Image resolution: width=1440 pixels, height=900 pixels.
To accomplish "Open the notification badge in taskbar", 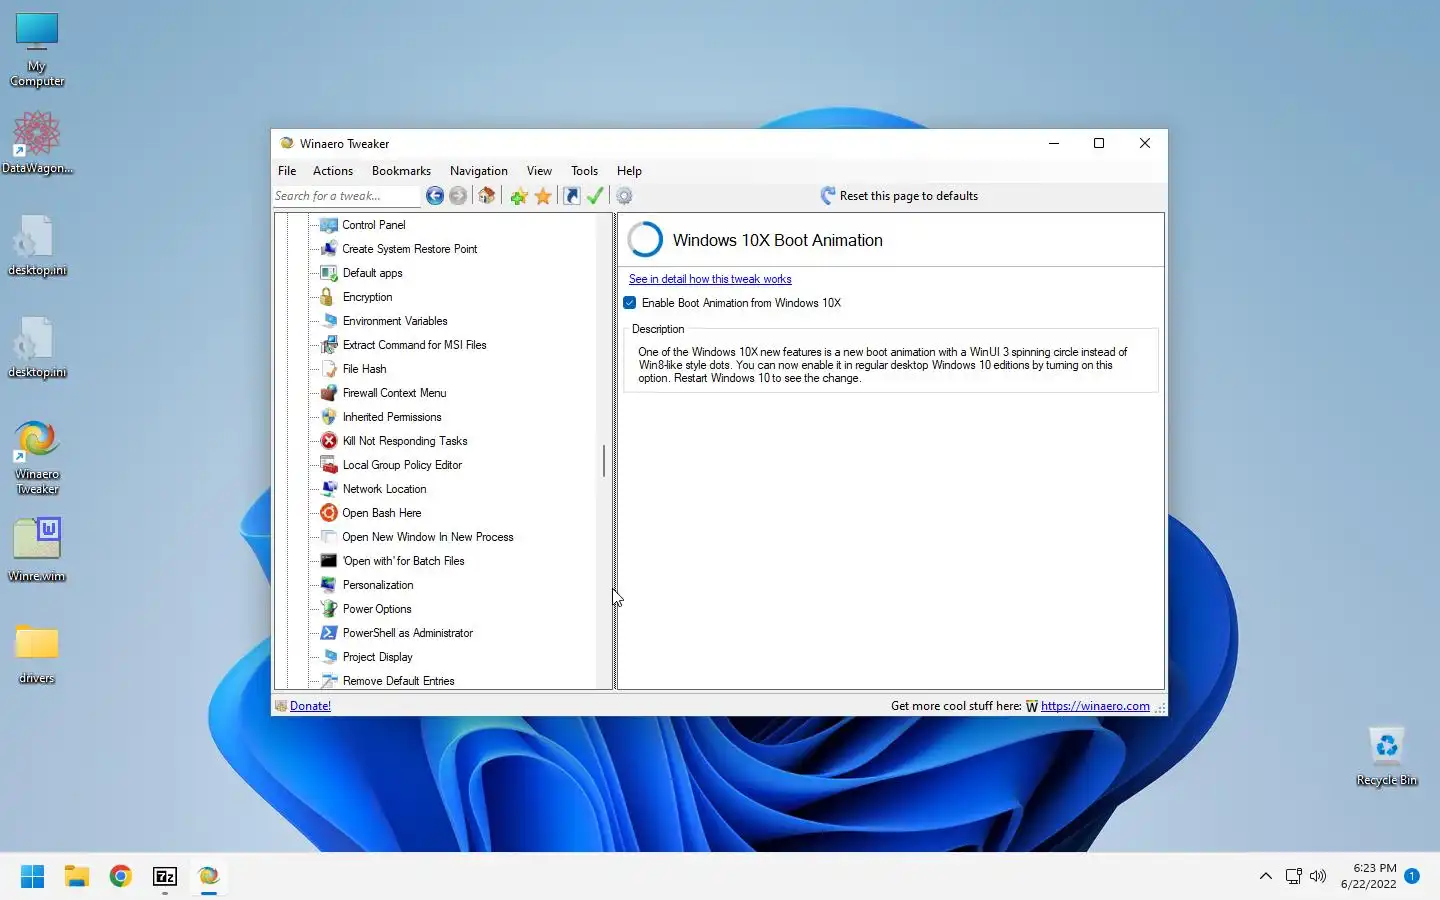I will pos(1412,876).
